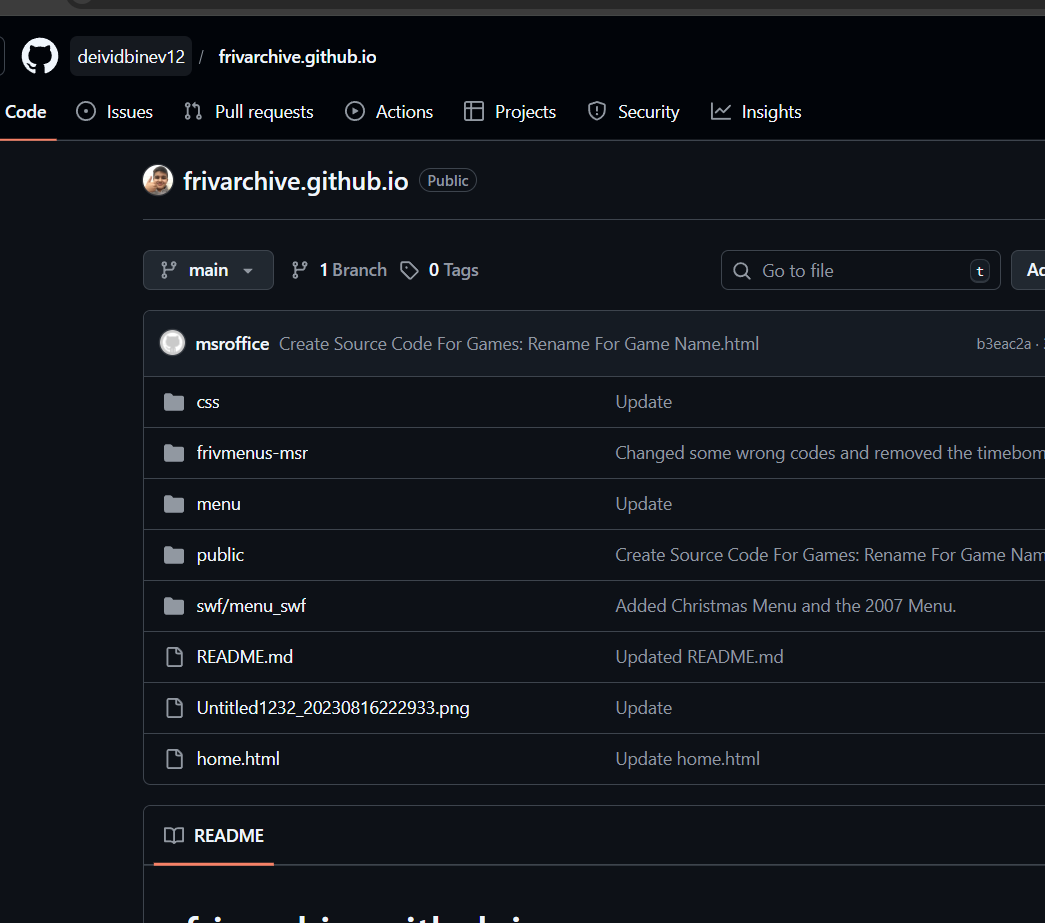1045x923 pixels.
Task: Switch to the Issues tab
Action: coord(115,111)
